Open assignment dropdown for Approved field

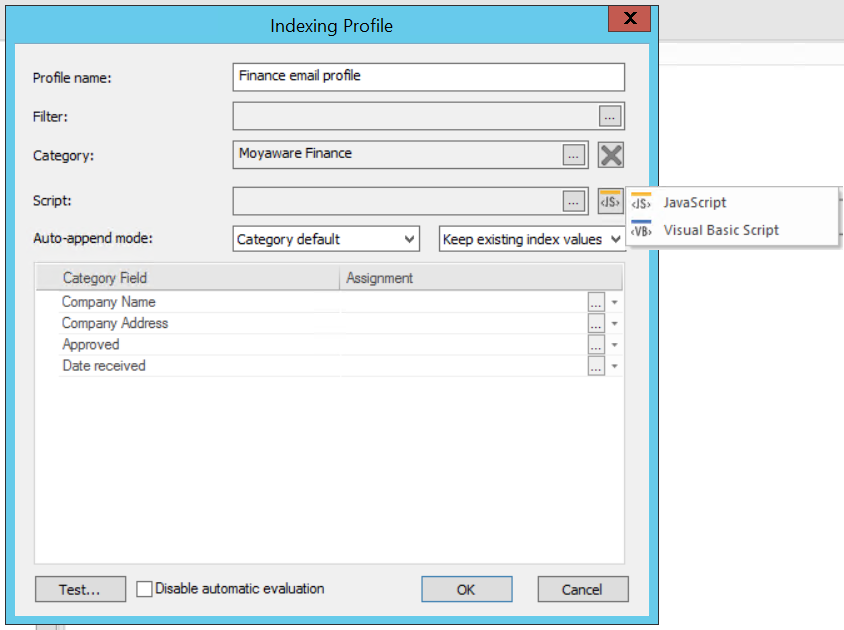[x=613, y=345]
